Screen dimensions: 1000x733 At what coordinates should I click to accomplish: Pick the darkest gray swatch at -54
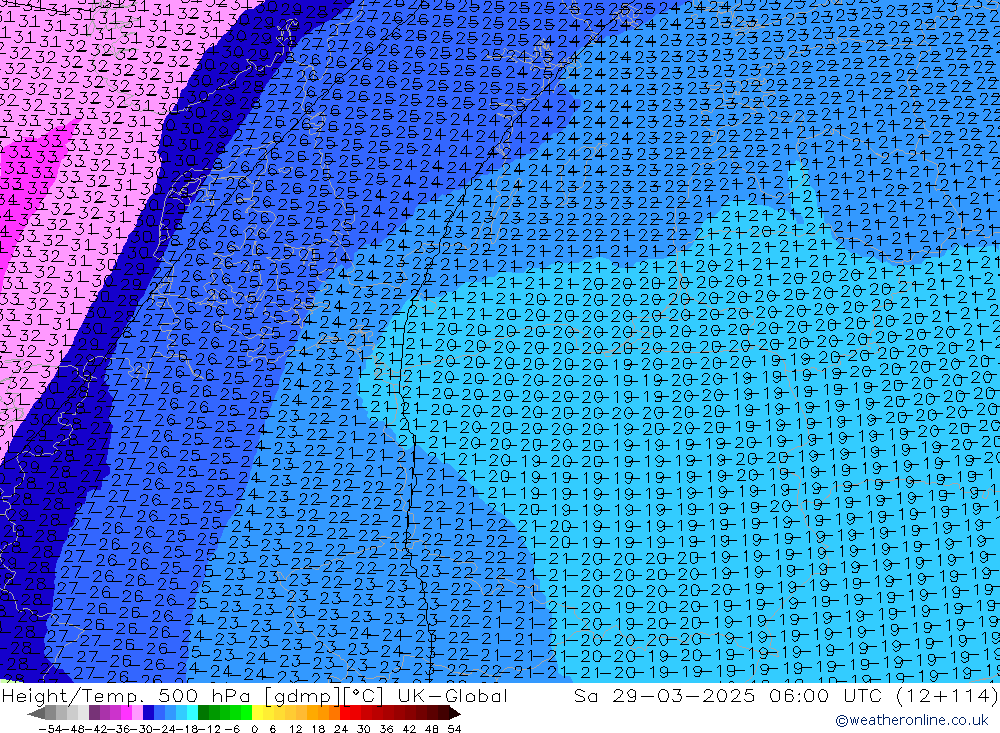[x=50, y=713]
